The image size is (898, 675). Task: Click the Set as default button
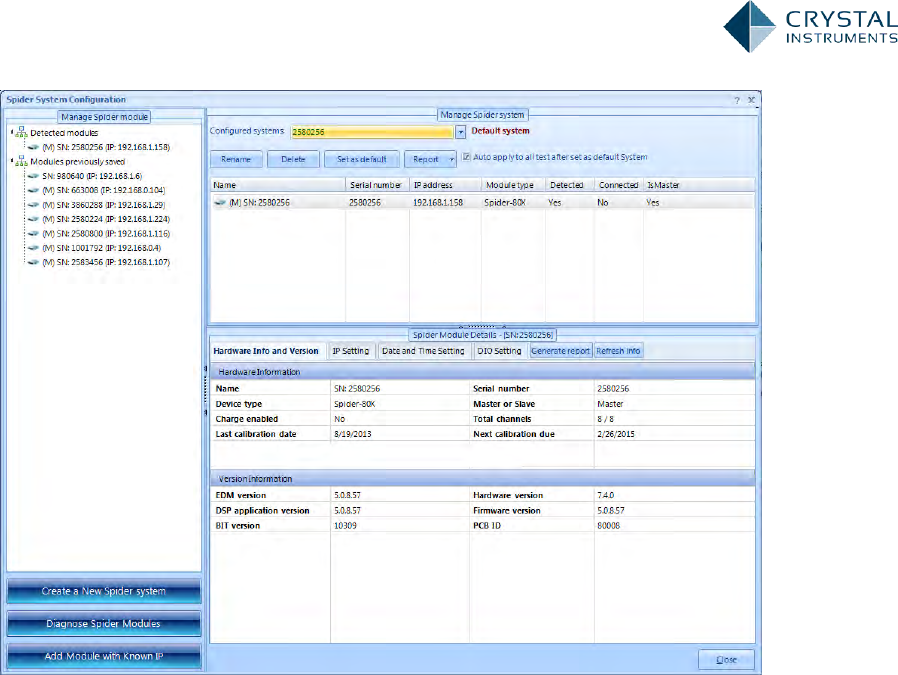[x=362, y=159]
